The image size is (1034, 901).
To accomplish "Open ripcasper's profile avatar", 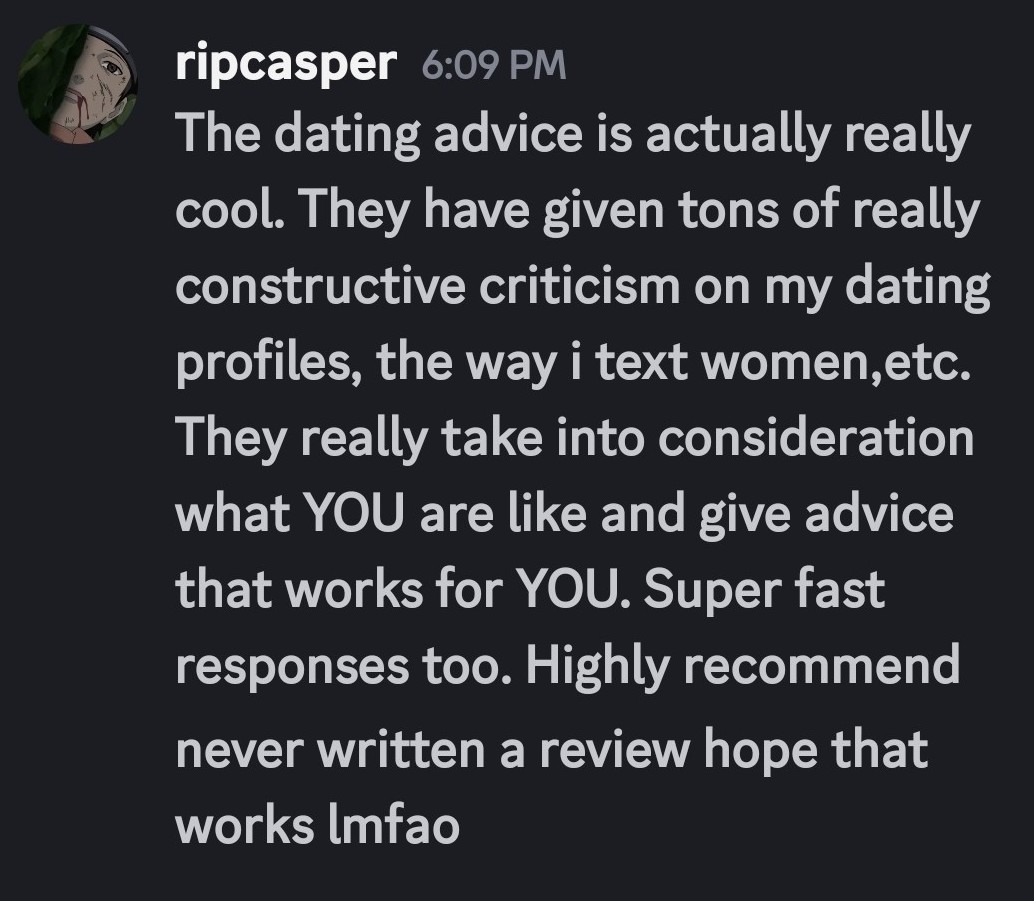I will tap(78, 84).
